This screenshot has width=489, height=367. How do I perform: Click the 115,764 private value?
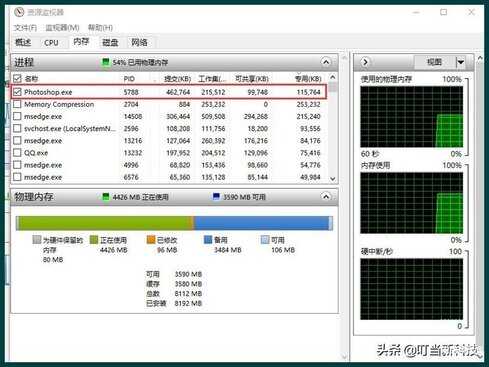tap(309, 92)
